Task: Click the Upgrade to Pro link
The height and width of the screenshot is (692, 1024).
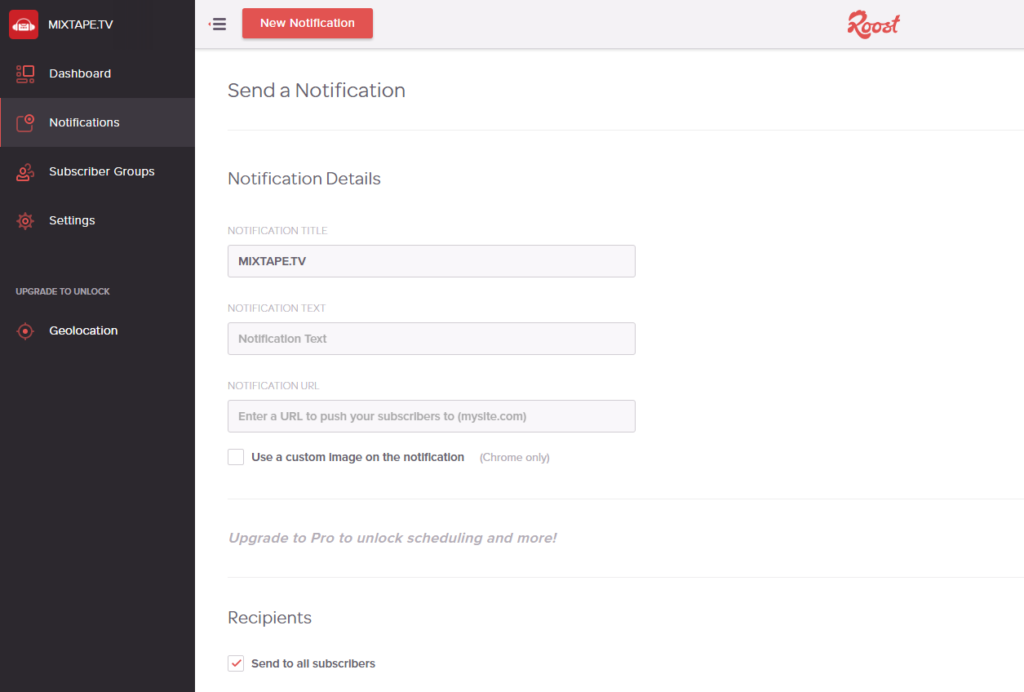Action: pyautogui.click(x=393, y=537)
